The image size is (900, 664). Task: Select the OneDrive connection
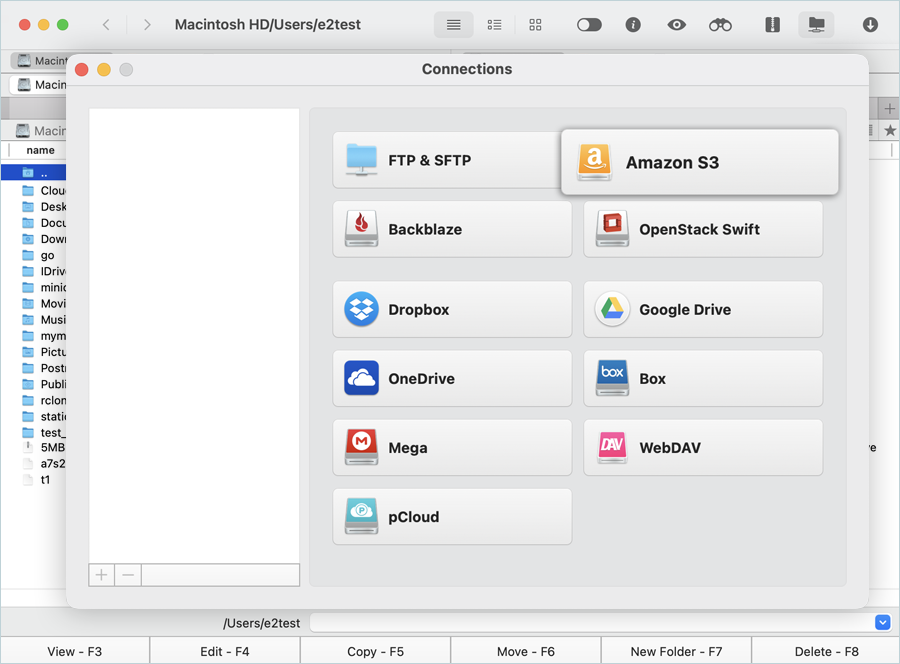click(452, 378)
